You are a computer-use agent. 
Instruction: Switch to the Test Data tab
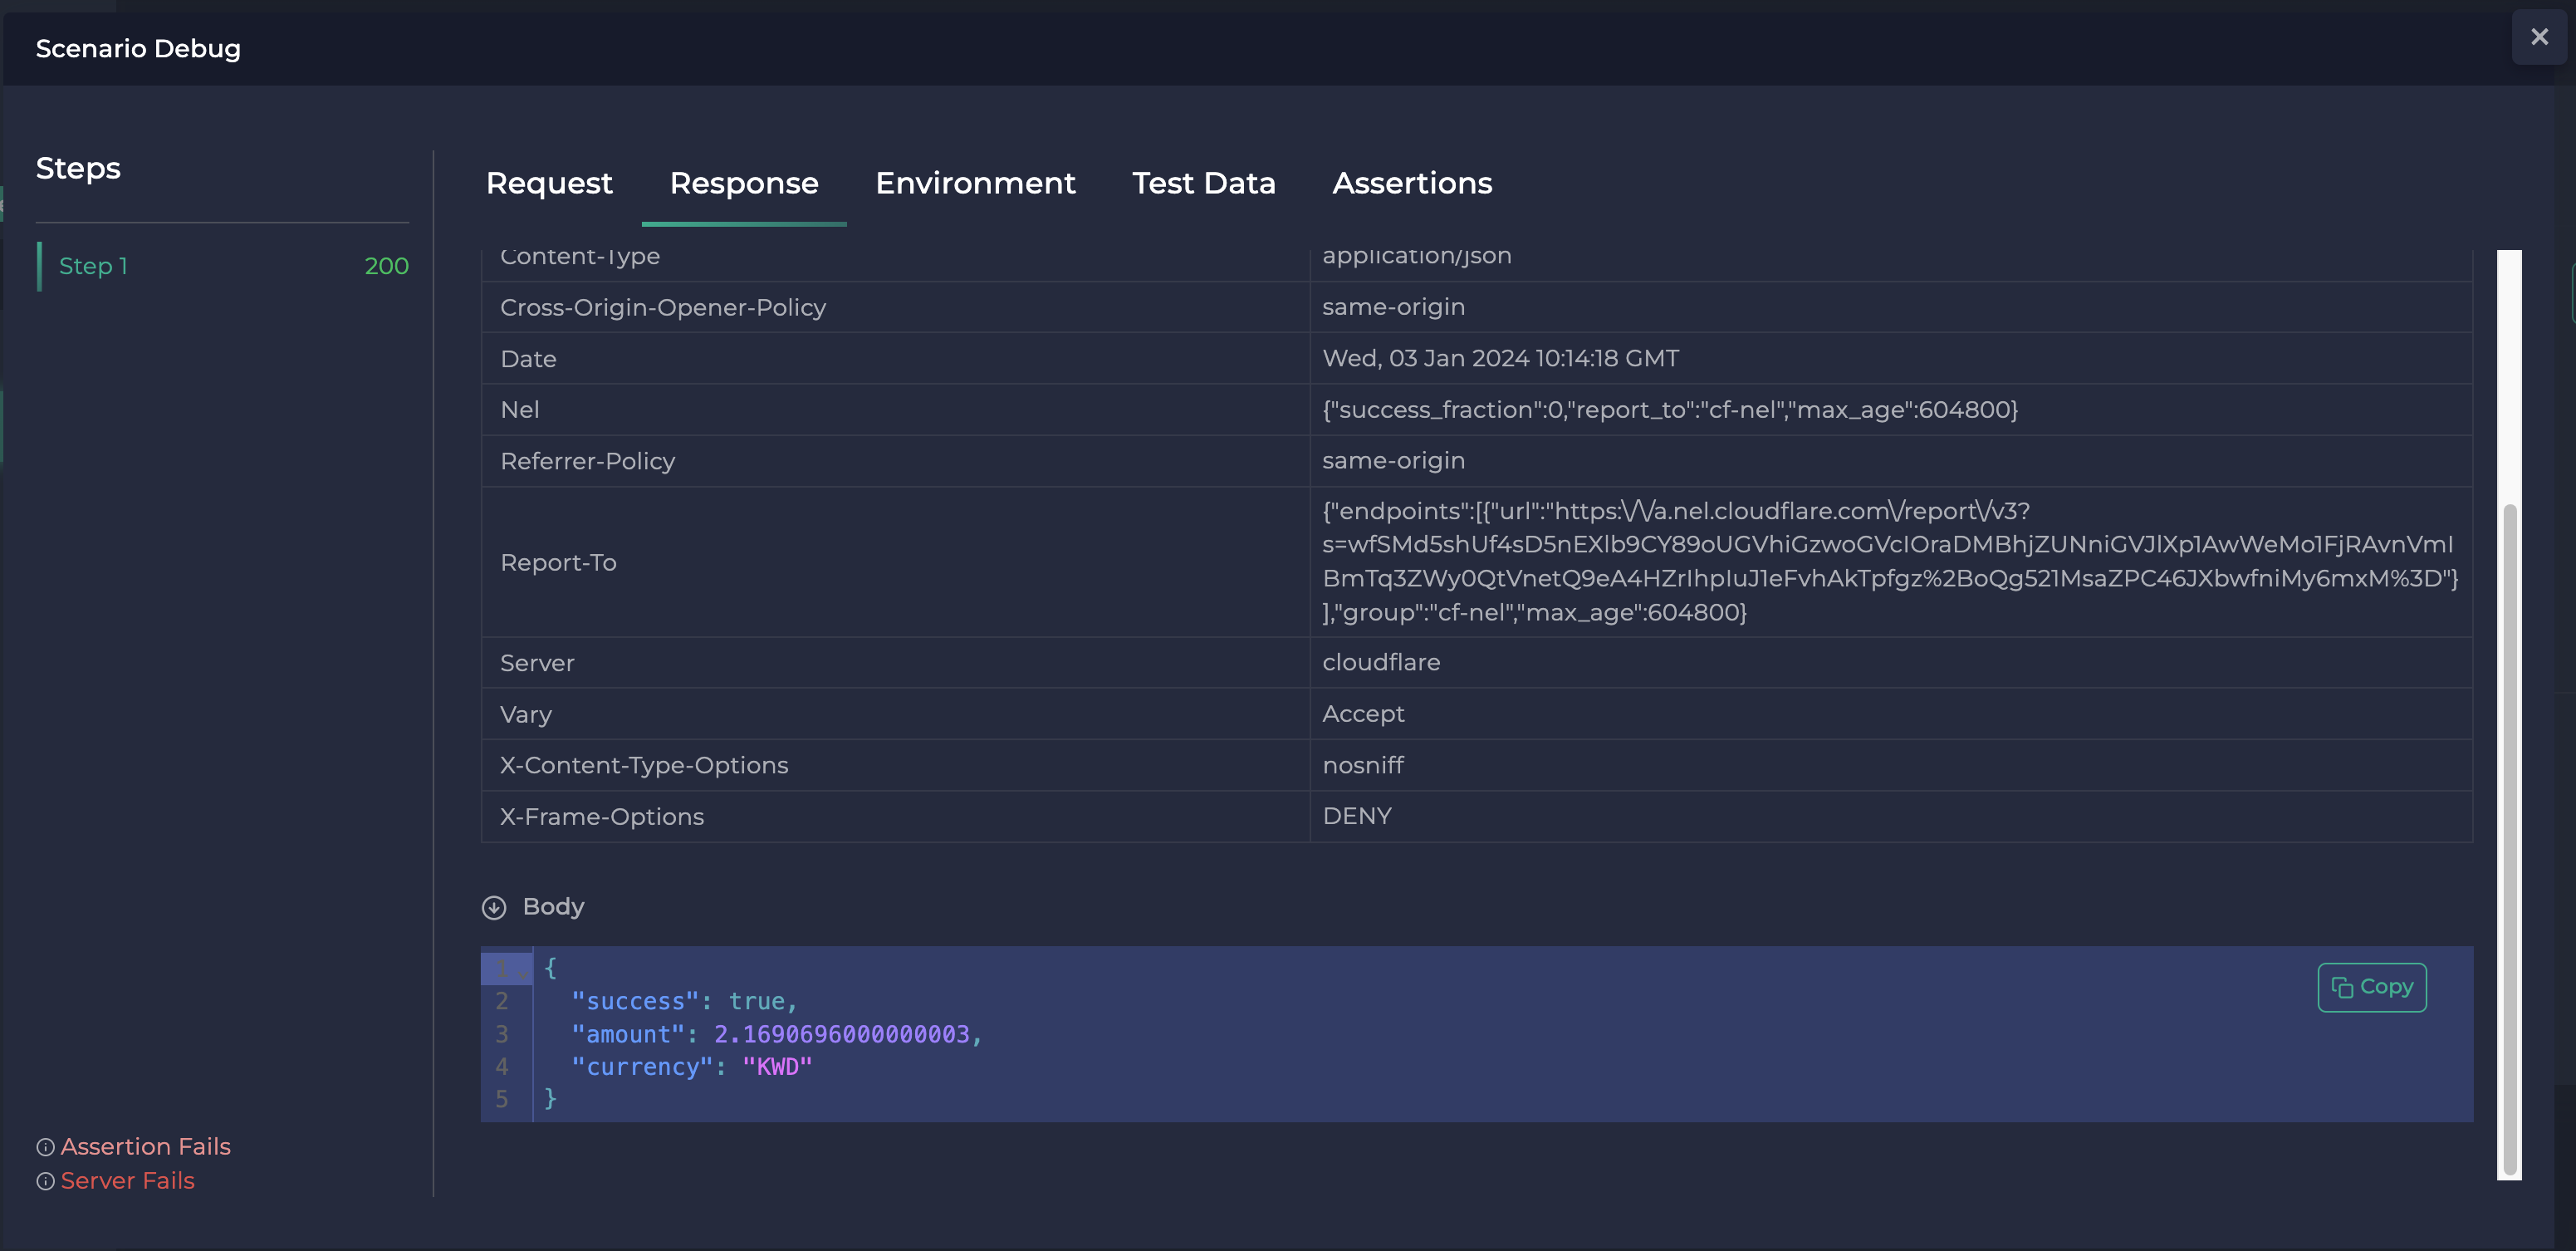1203,184
